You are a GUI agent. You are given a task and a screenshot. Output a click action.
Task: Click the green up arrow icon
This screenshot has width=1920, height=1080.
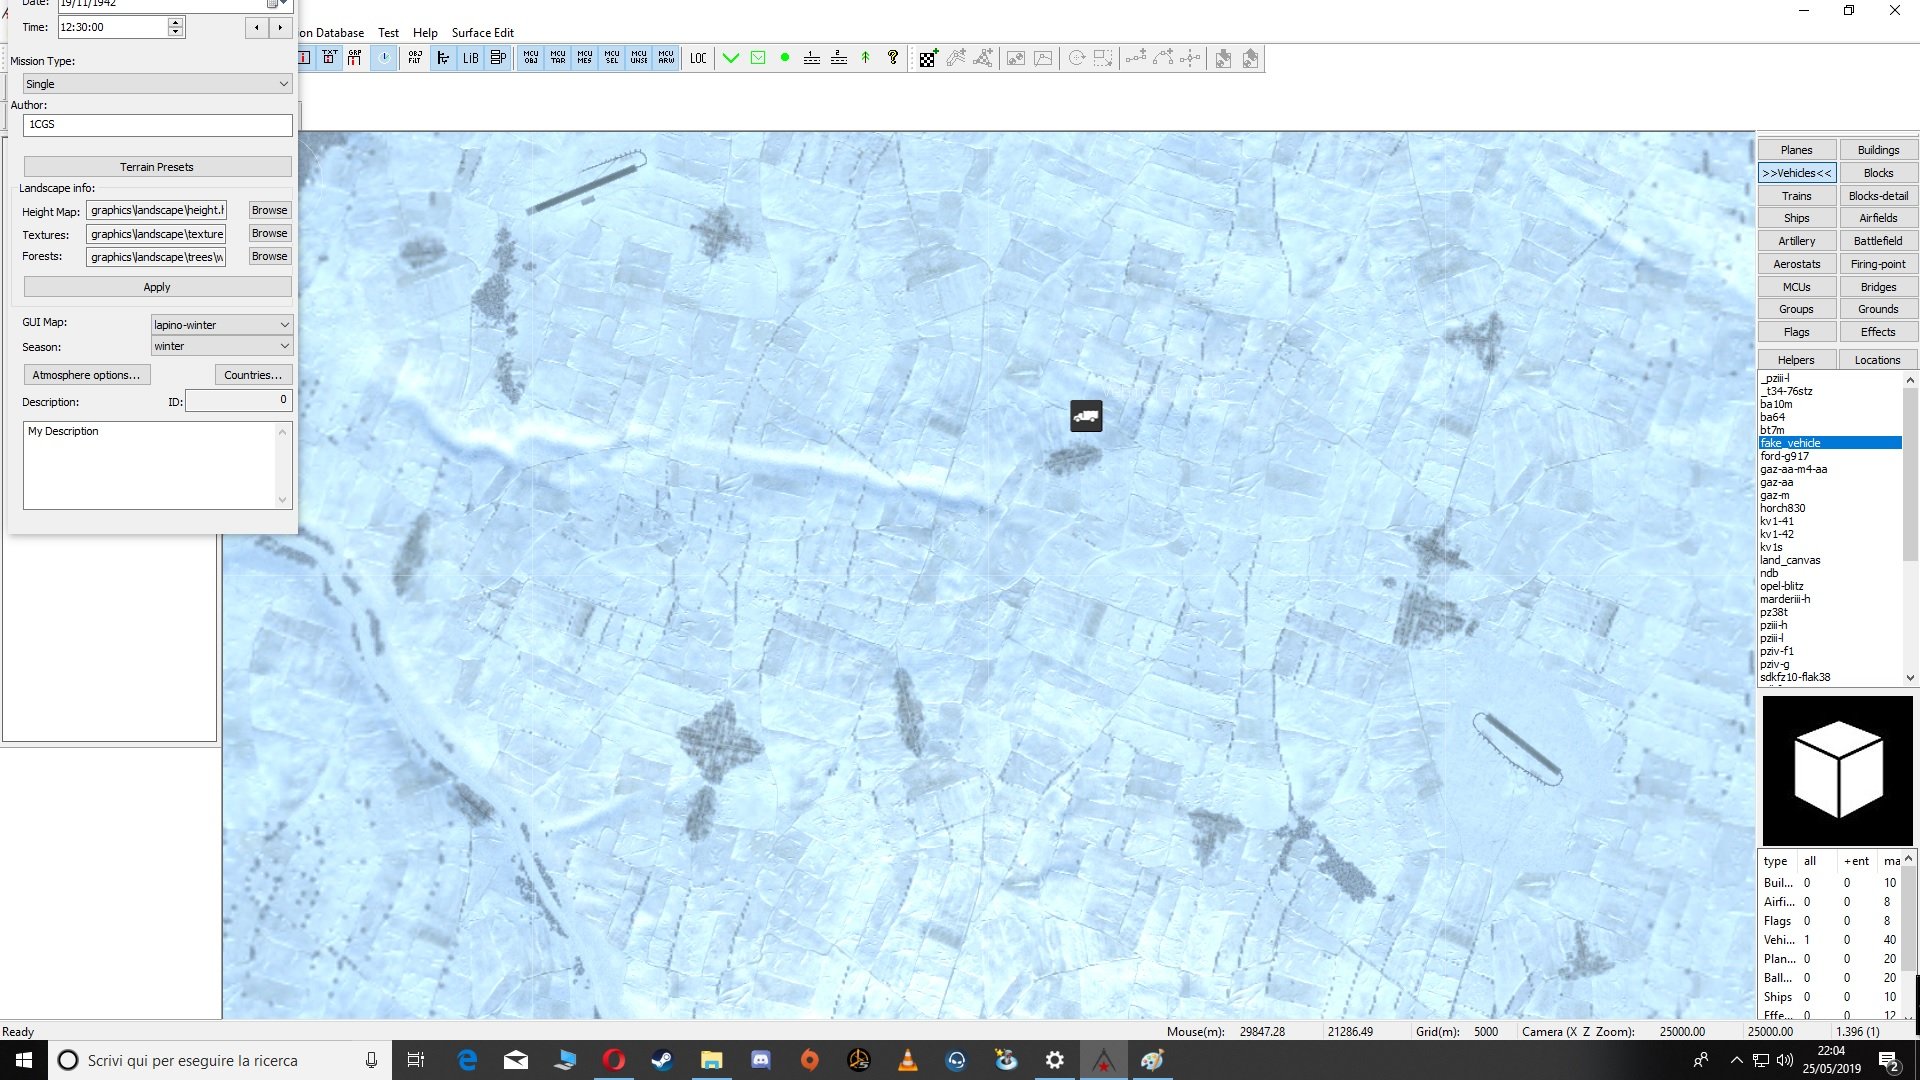click(x=866, y=58)
